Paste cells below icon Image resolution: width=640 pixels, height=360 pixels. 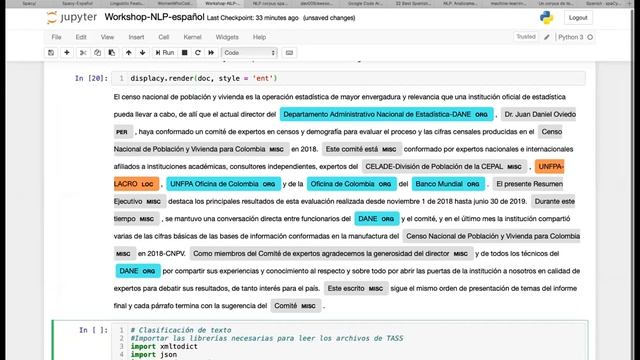111,53
